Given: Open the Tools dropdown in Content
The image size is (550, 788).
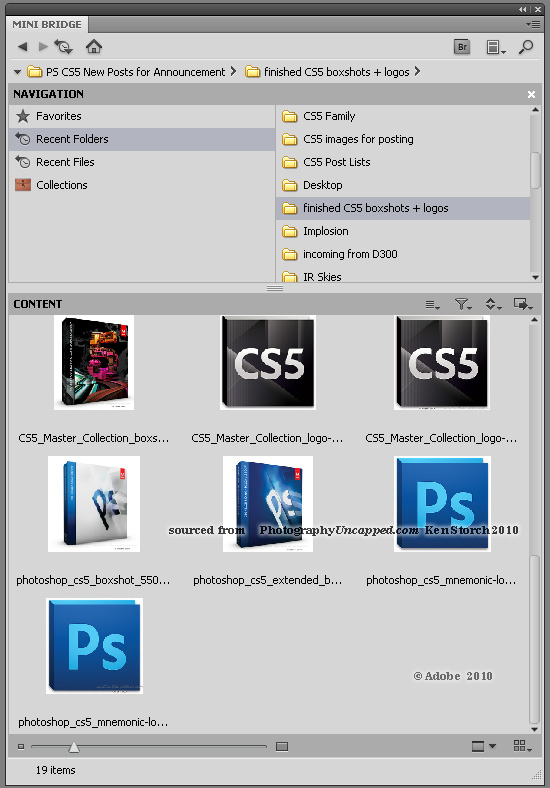Looking at the screenshot, I should [523, 304].
